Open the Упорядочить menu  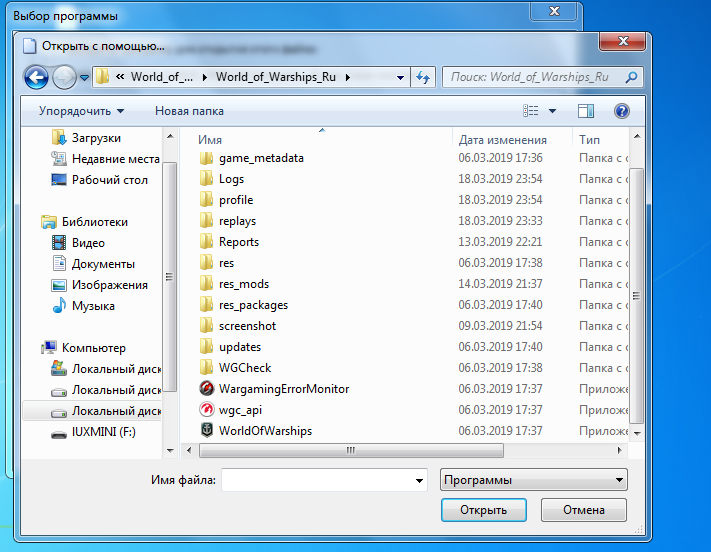coord(81,111)
